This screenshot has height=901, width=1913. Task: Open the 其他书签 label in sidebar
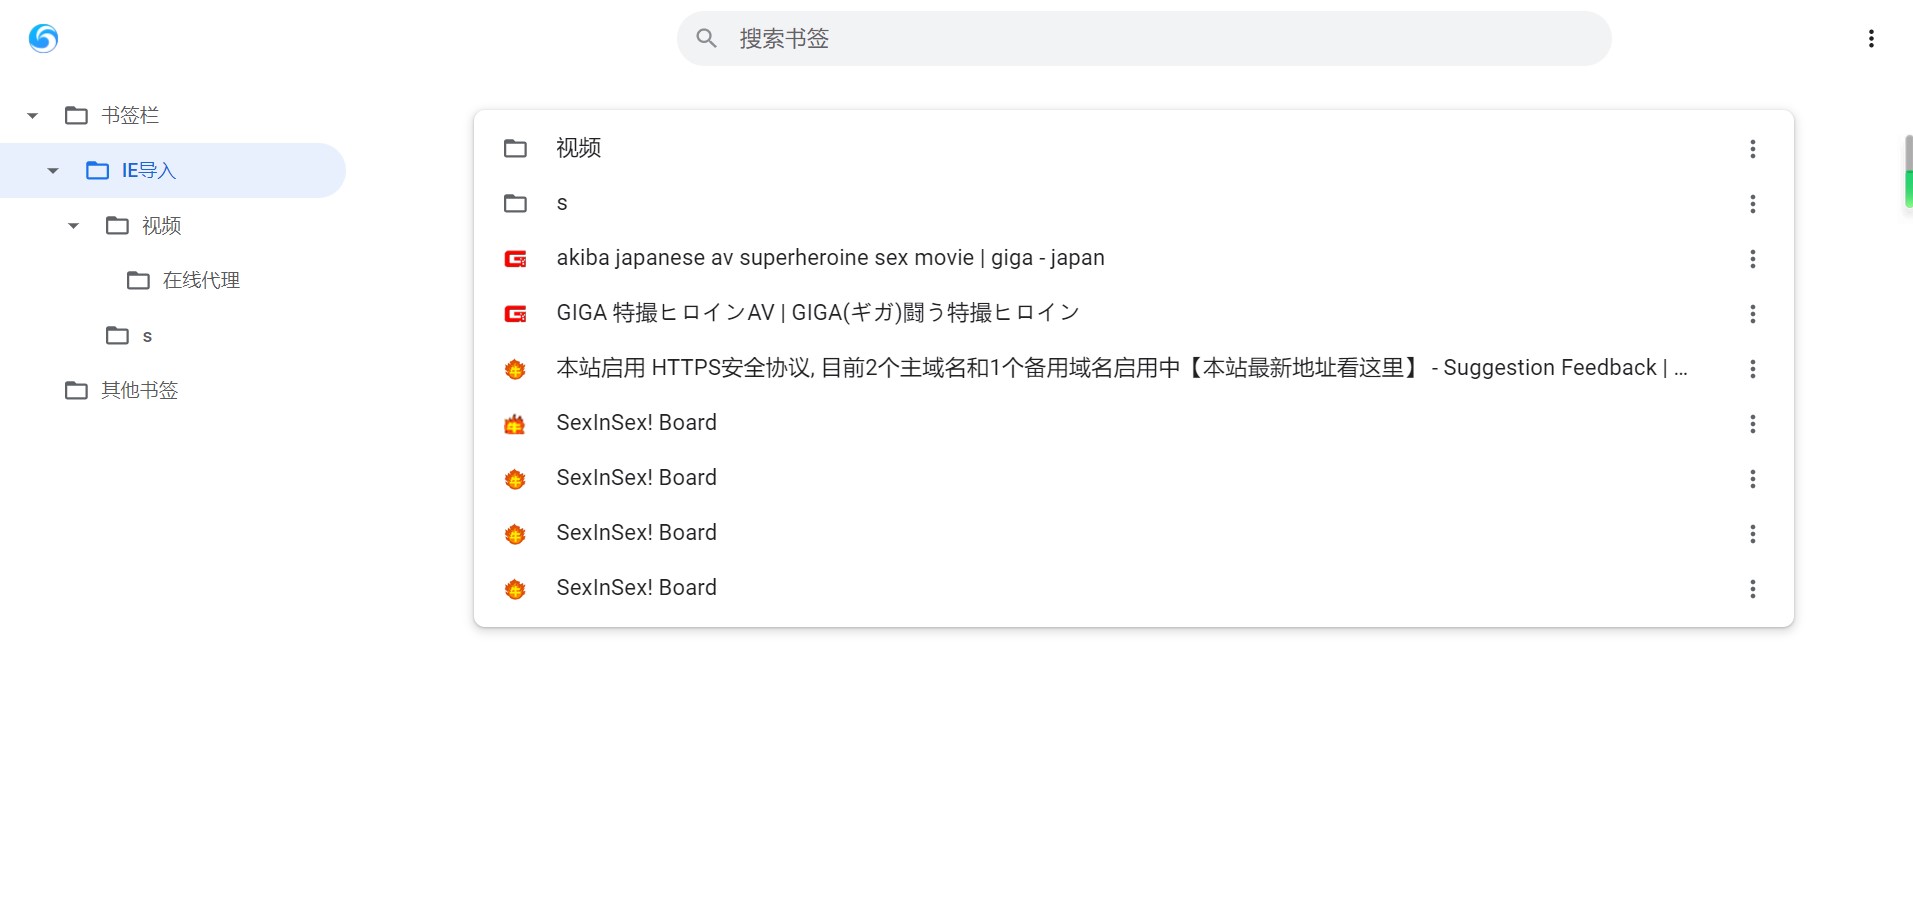tap(139, 390)
